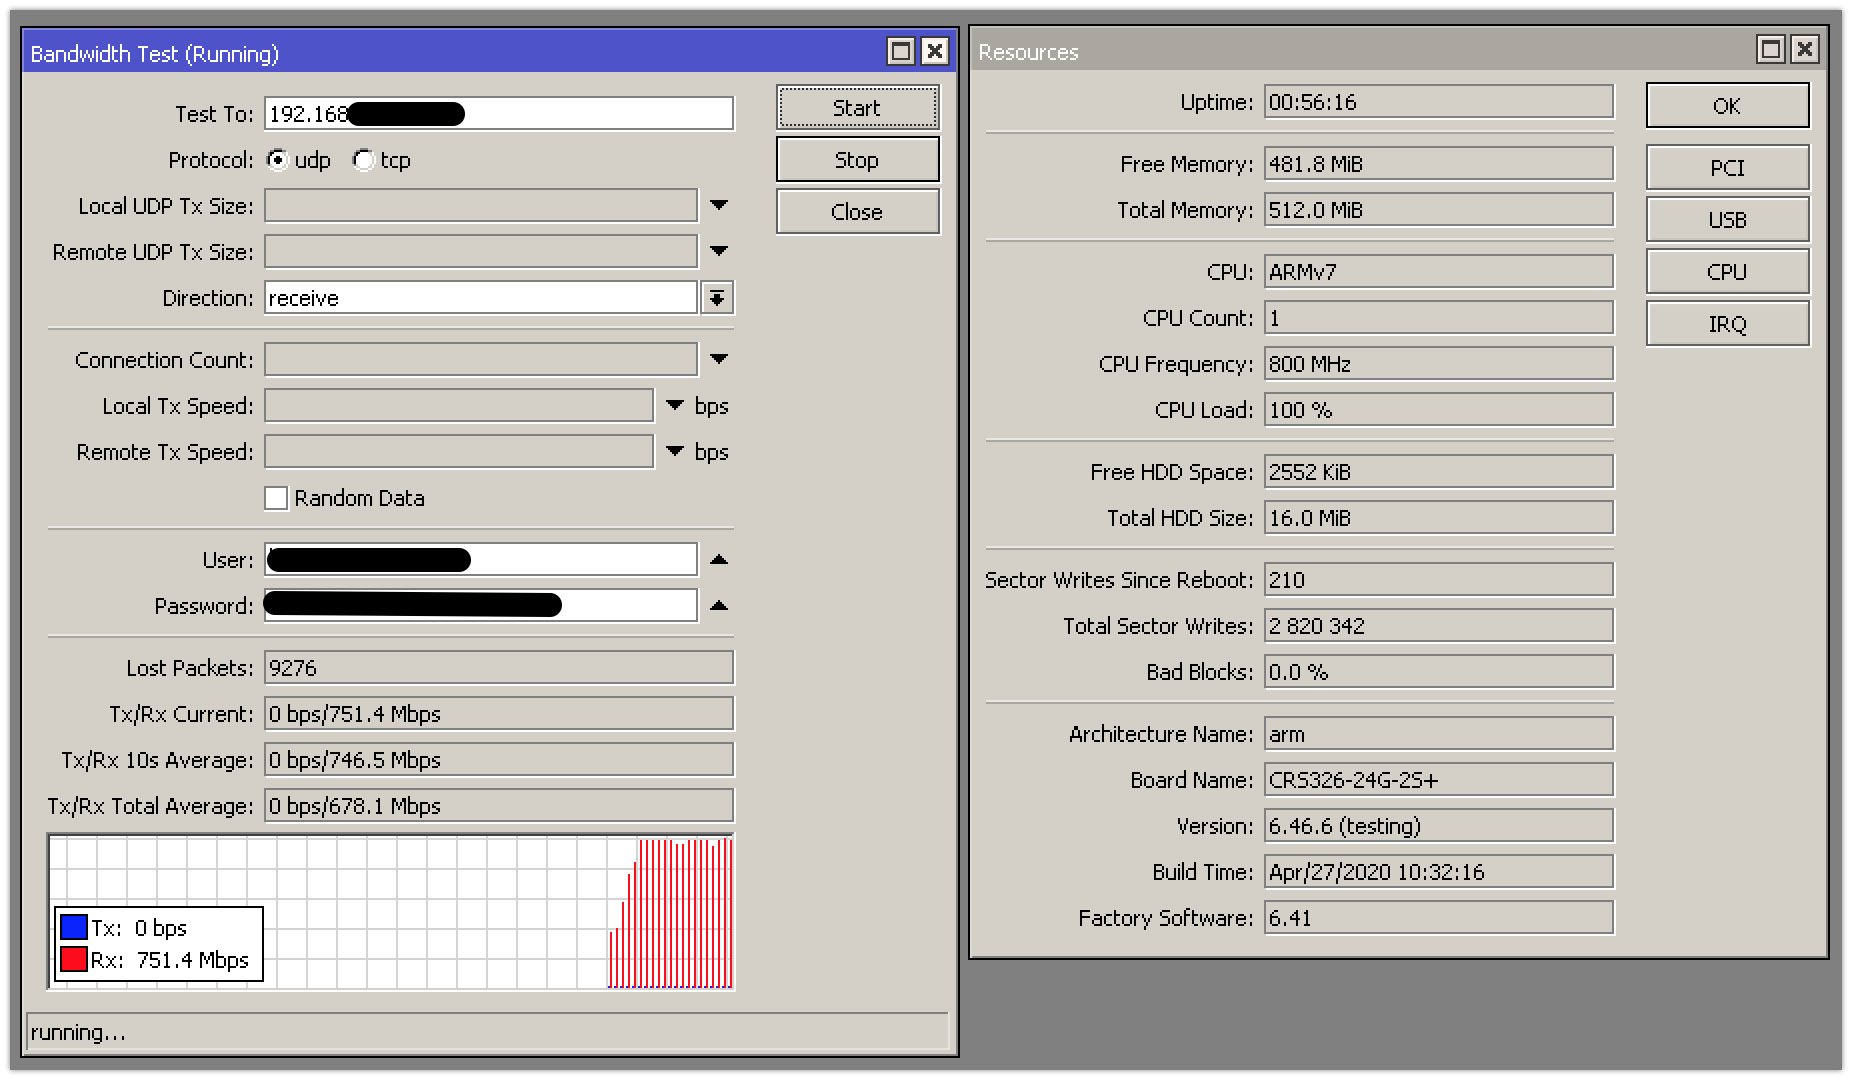Click the Tx/Rx bandwidth graph

coord(391,912)
